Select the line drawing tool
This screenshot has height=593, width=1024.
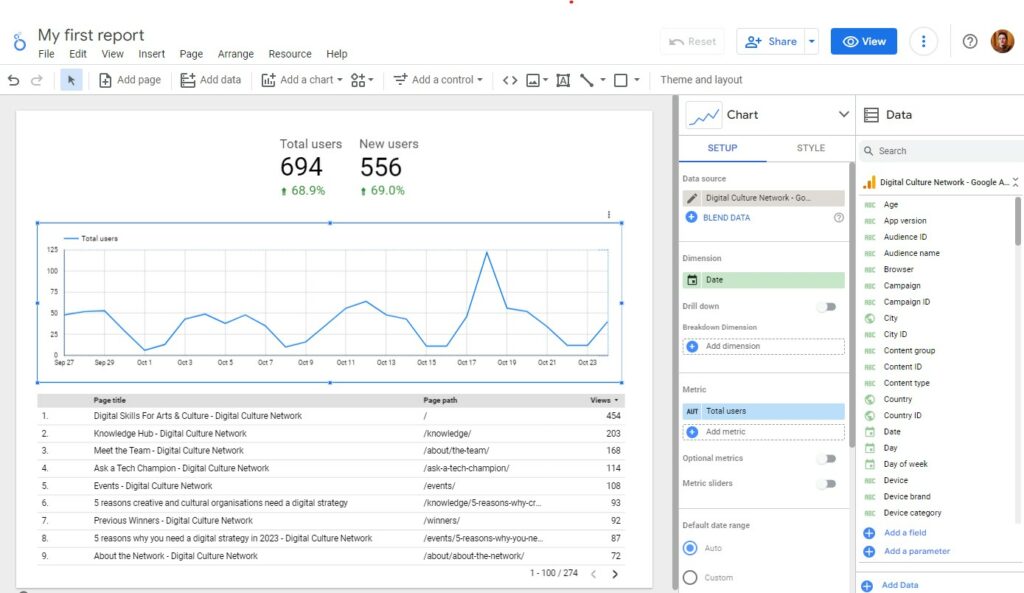pos(589,79)
